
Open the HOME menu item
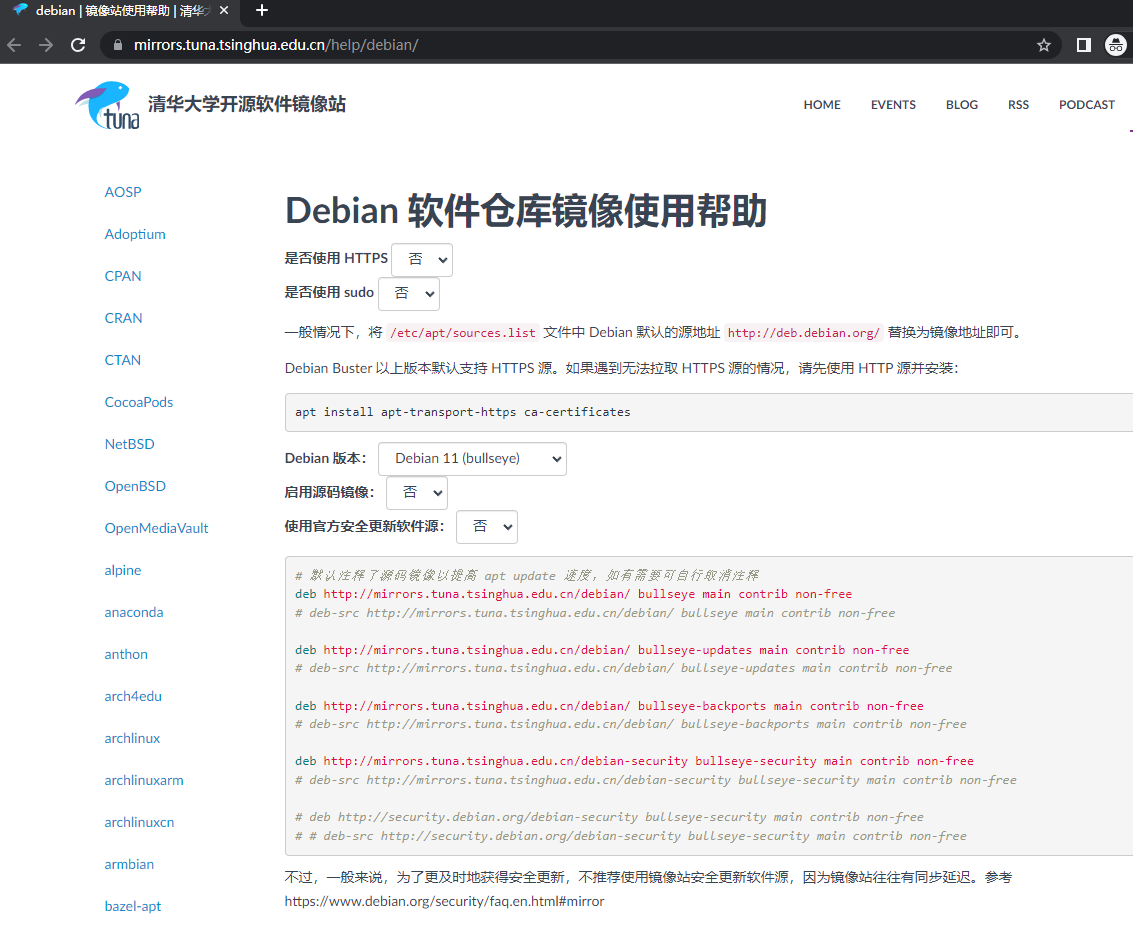click(822, 105)
